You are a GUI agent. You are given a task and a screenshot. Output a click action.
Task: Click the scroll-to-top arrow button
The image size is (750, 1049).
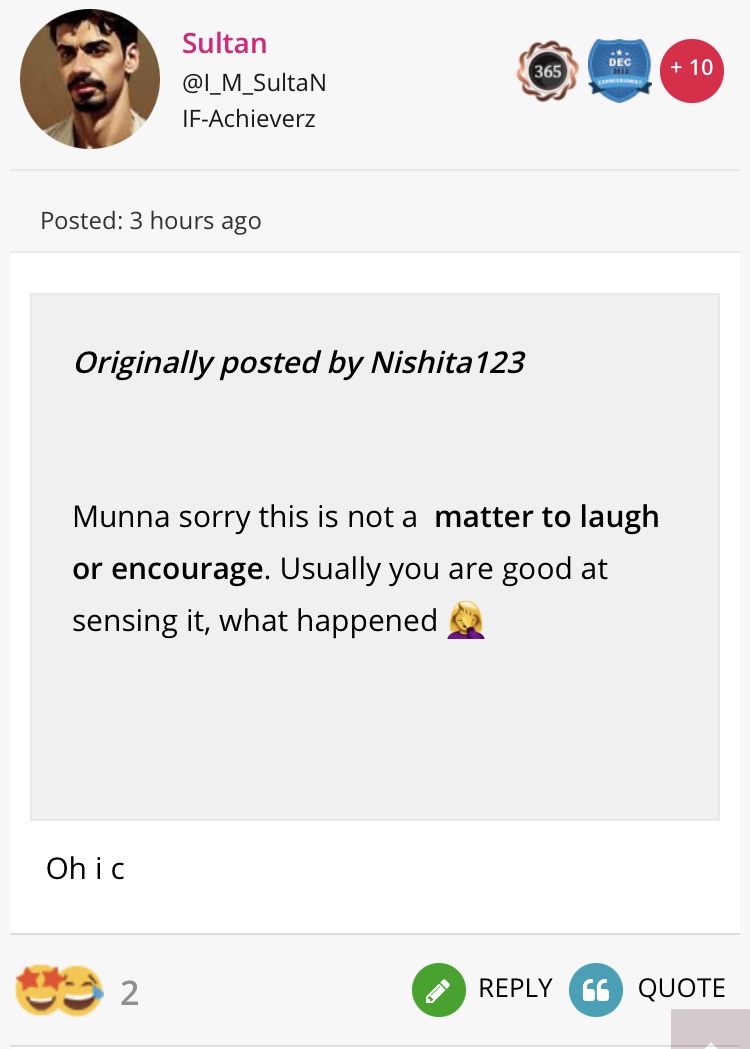pyautogui.click(x=710, y=1030)
